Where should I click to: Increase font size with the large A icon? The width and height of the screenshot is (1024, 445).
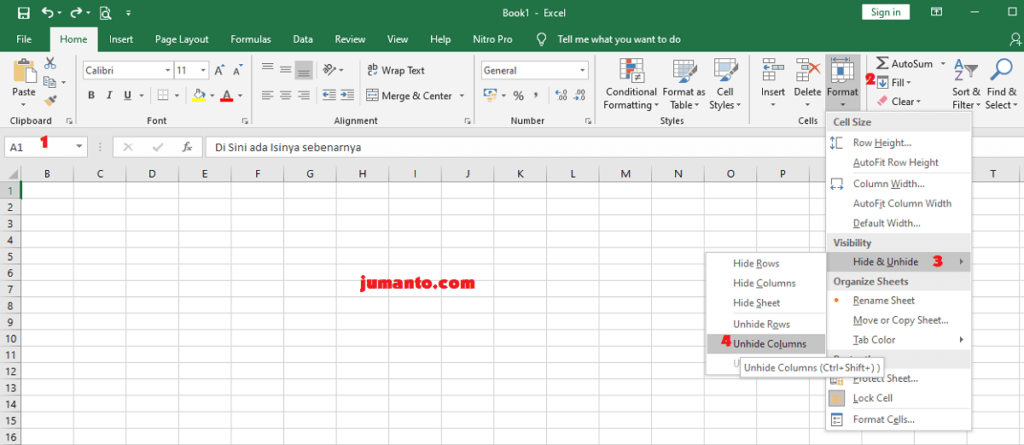220,70
